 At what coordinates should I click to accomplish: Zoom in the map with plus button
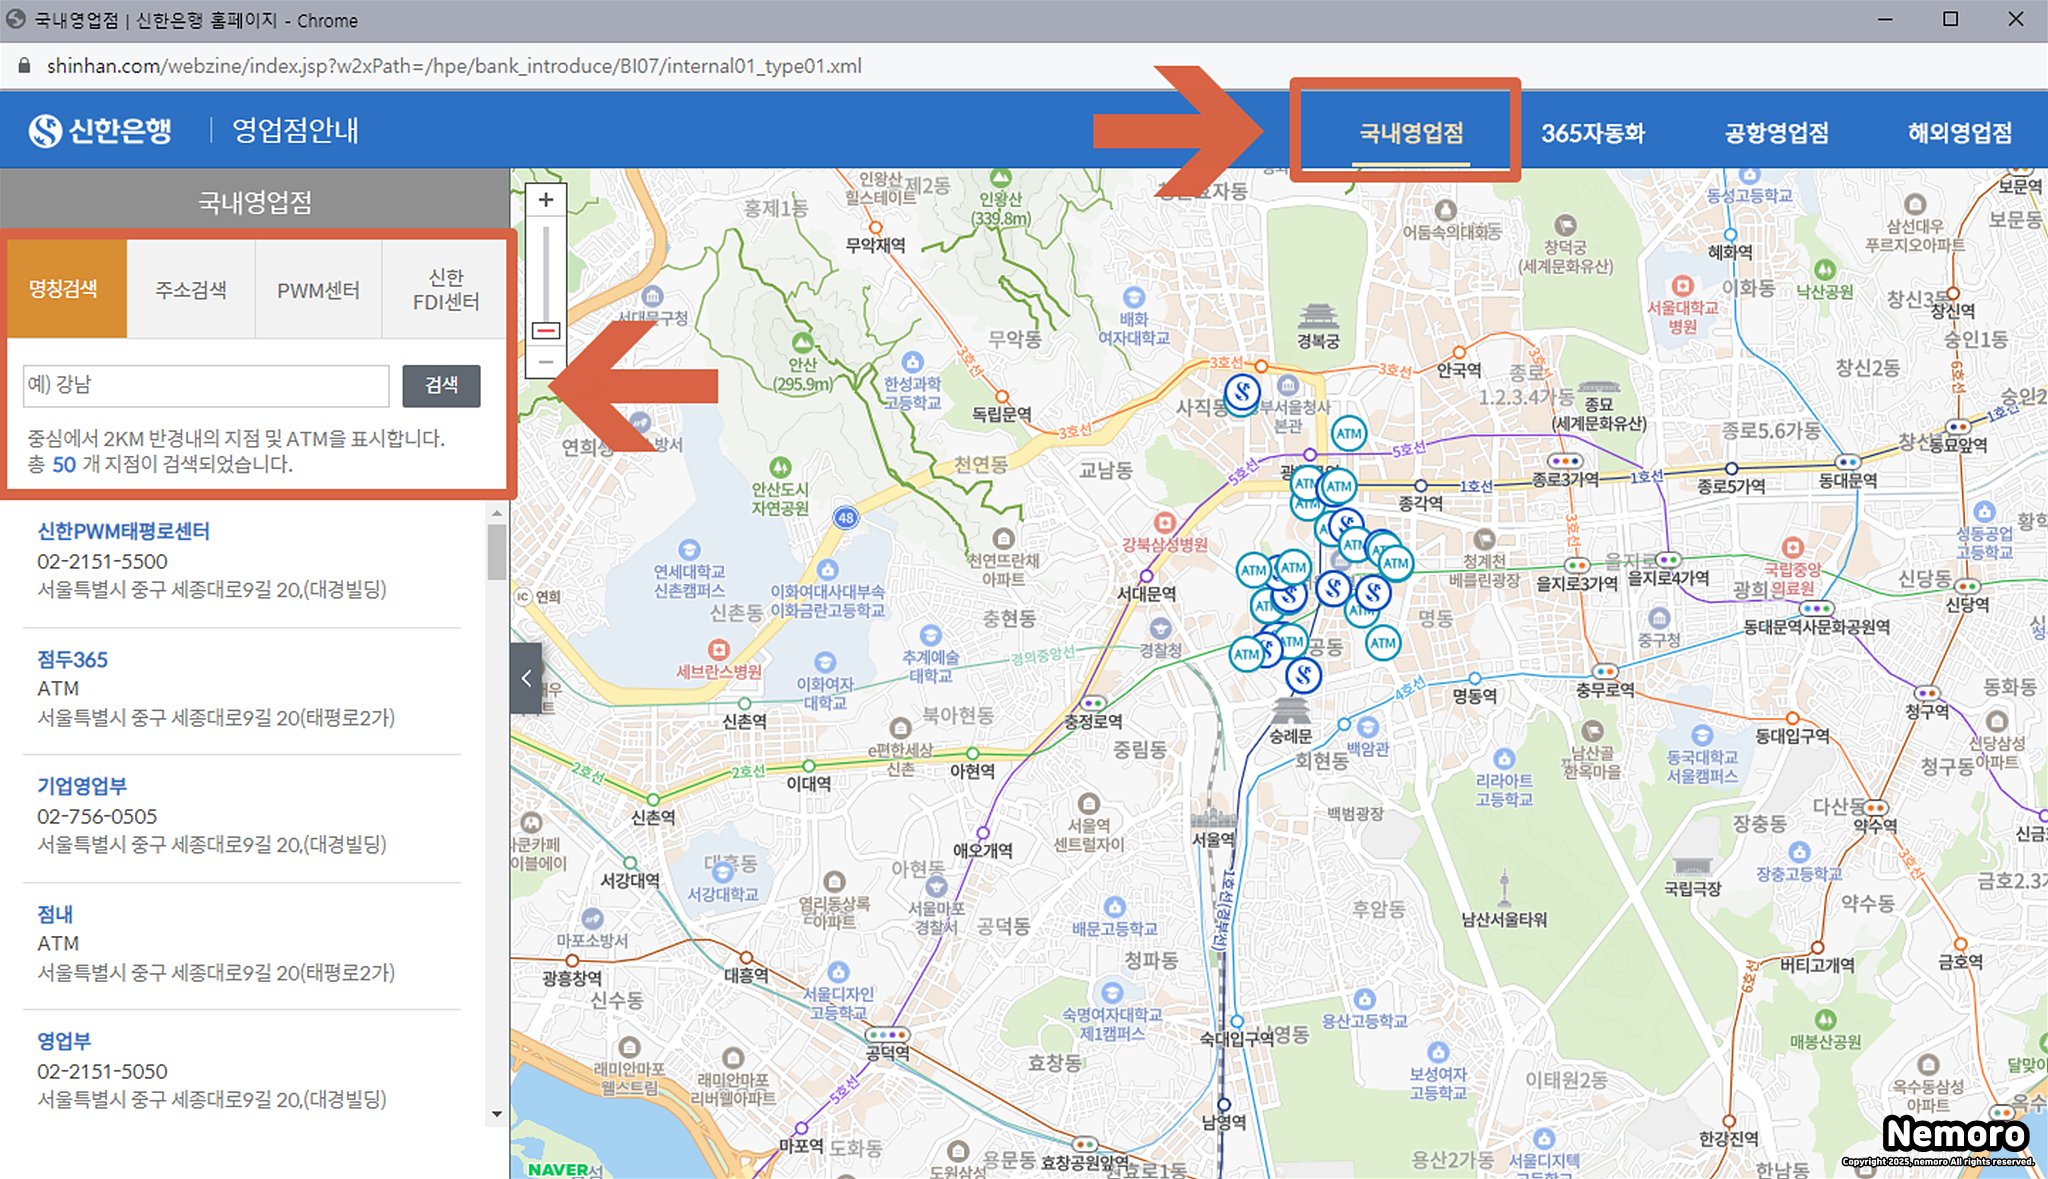coord(546,200)
